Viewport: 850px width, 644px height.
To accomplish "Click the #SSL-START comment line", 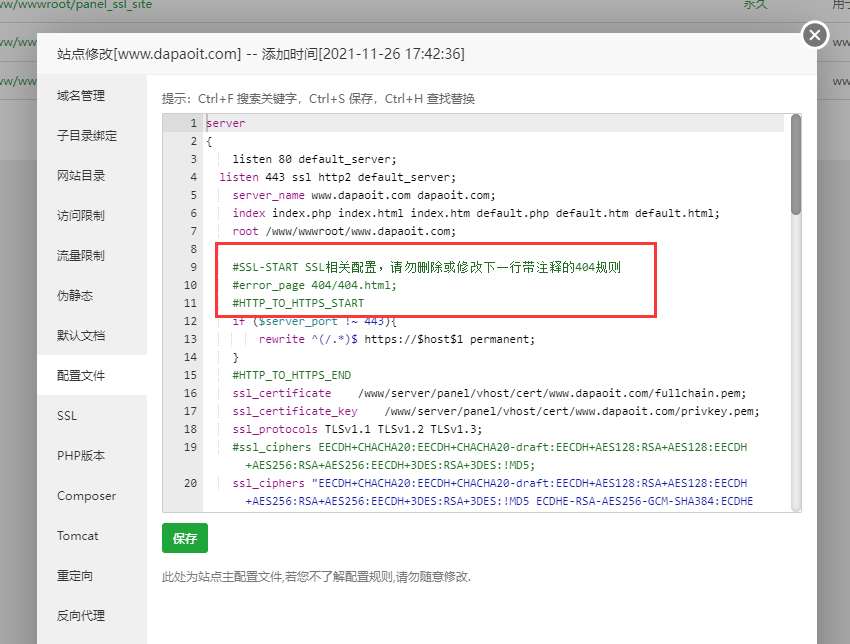I will pos(427,267).
